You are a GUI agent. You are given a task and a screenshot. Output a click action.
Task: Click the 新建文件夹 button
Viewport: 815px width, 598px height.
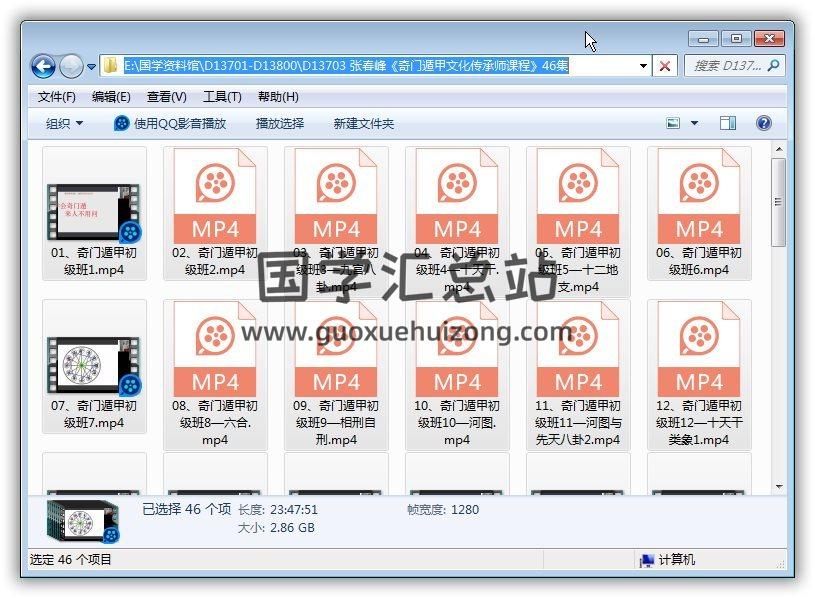click(x=364, y=123)
